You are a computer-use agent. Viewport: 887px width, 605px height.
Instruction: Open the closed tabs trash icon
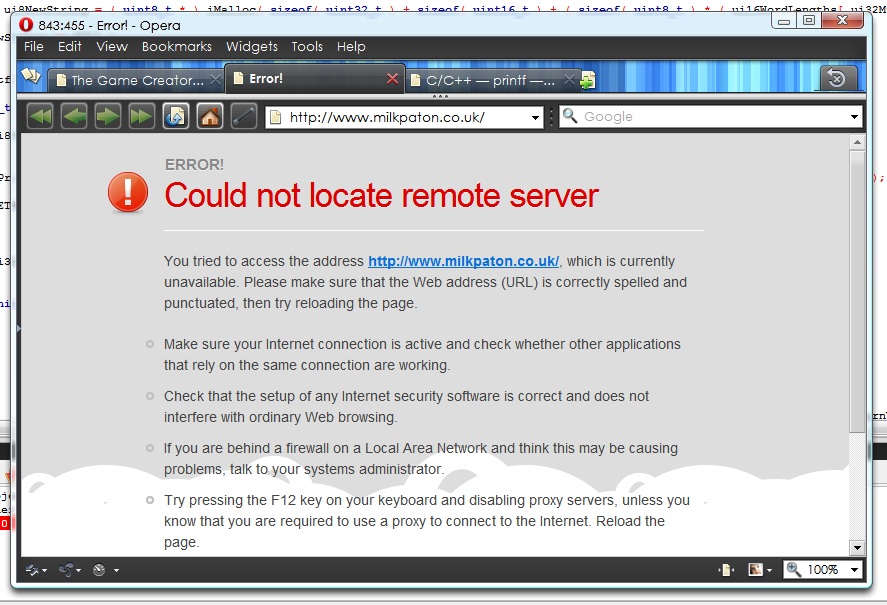pos(838,78)
